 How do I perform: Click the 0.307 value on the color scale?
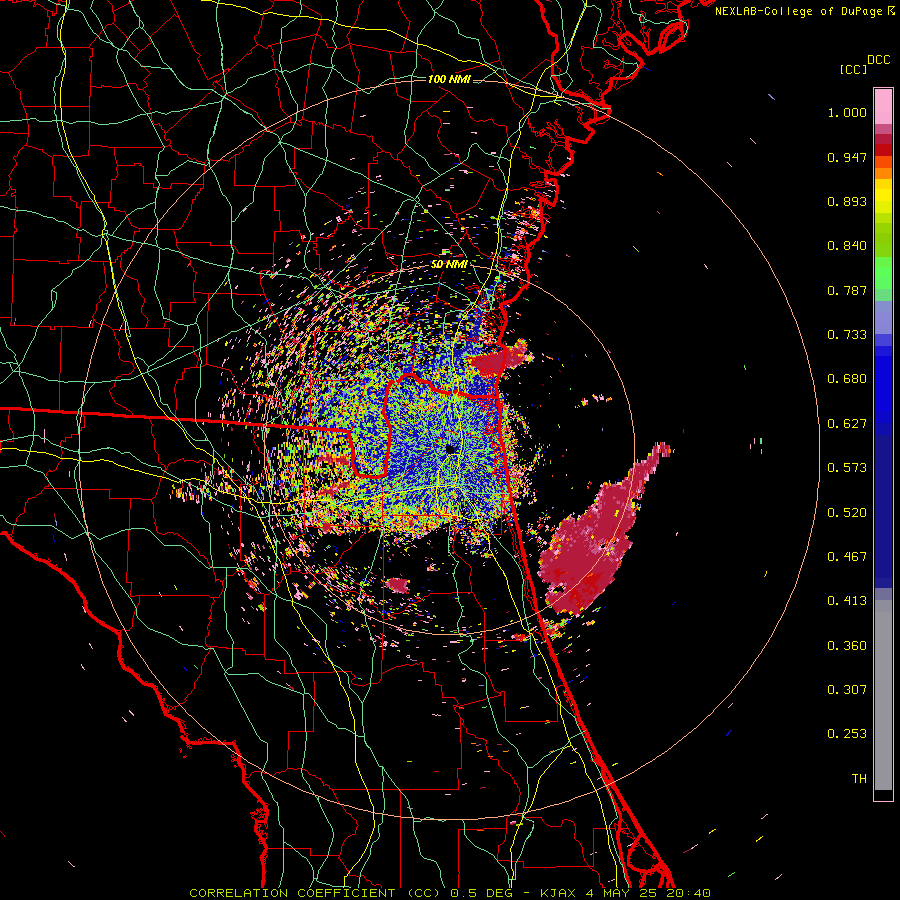tap(847, 690)
